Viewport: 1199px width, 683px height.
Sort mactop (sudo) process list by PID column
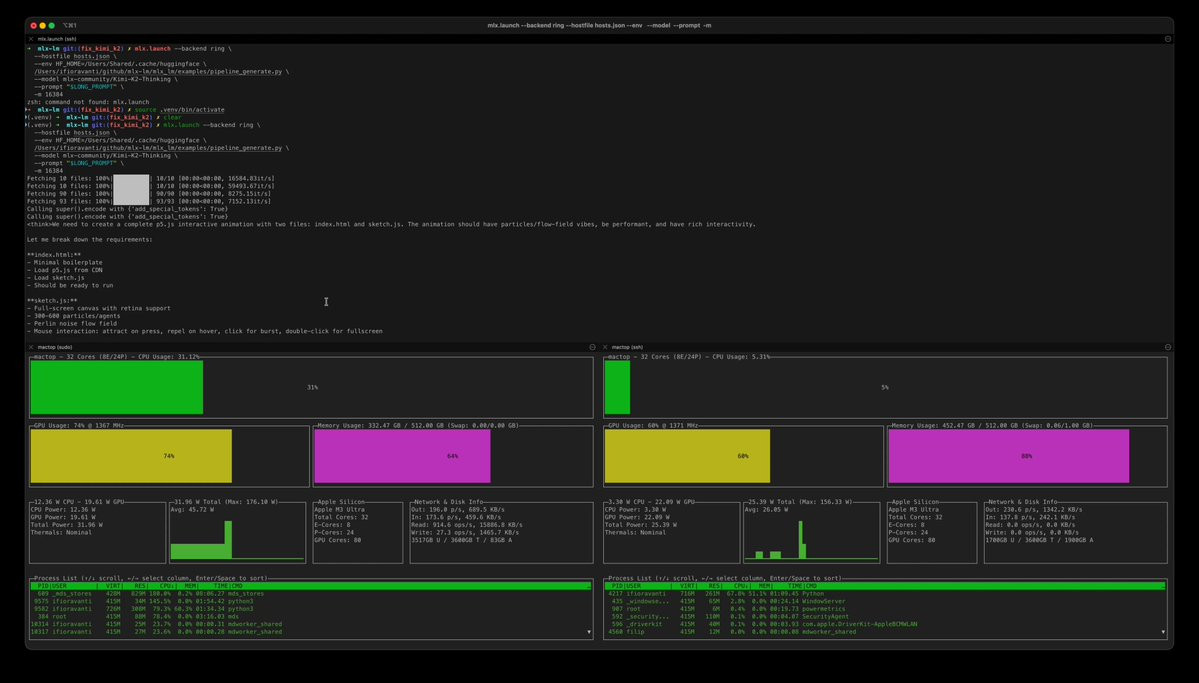tap(43, 586)
